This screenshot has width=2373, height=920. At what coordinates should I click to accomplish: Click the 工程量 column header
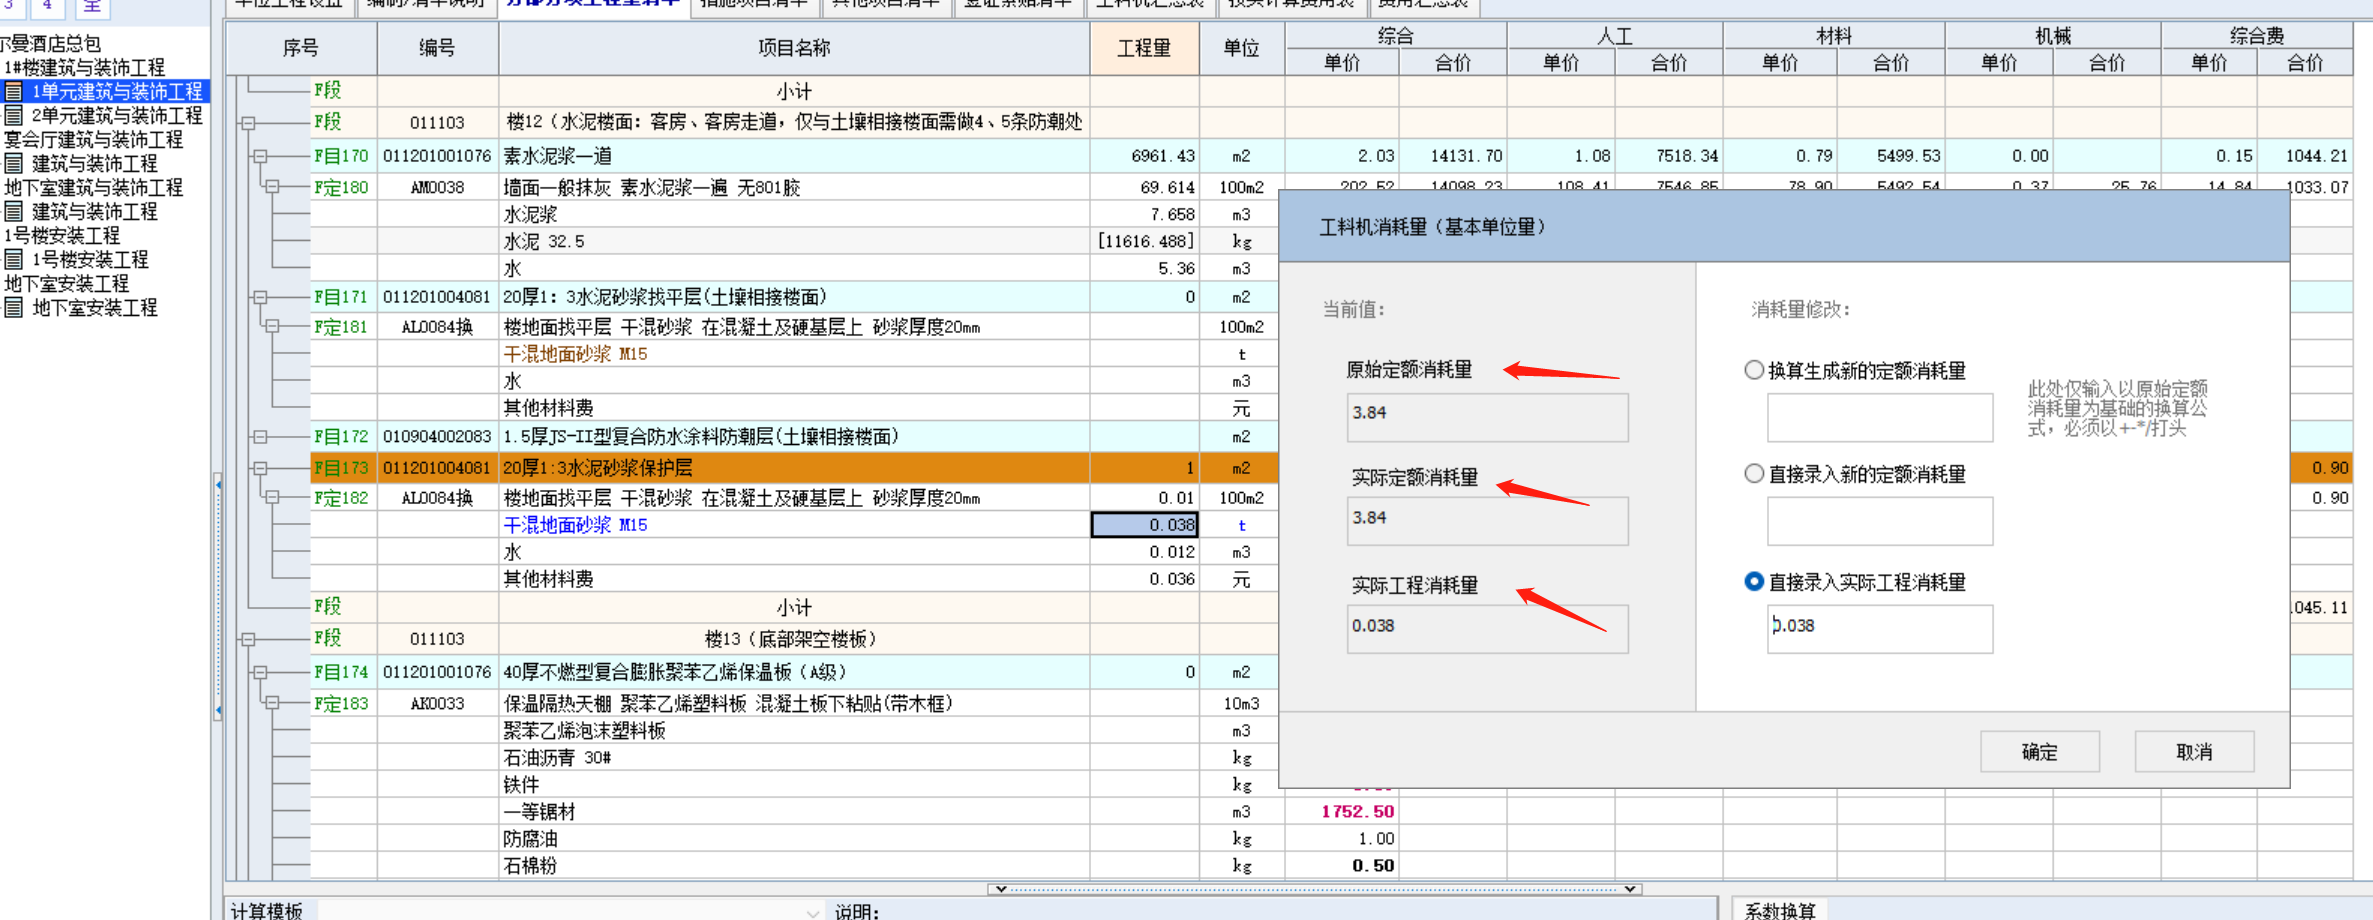click(x=1144, y=48)
